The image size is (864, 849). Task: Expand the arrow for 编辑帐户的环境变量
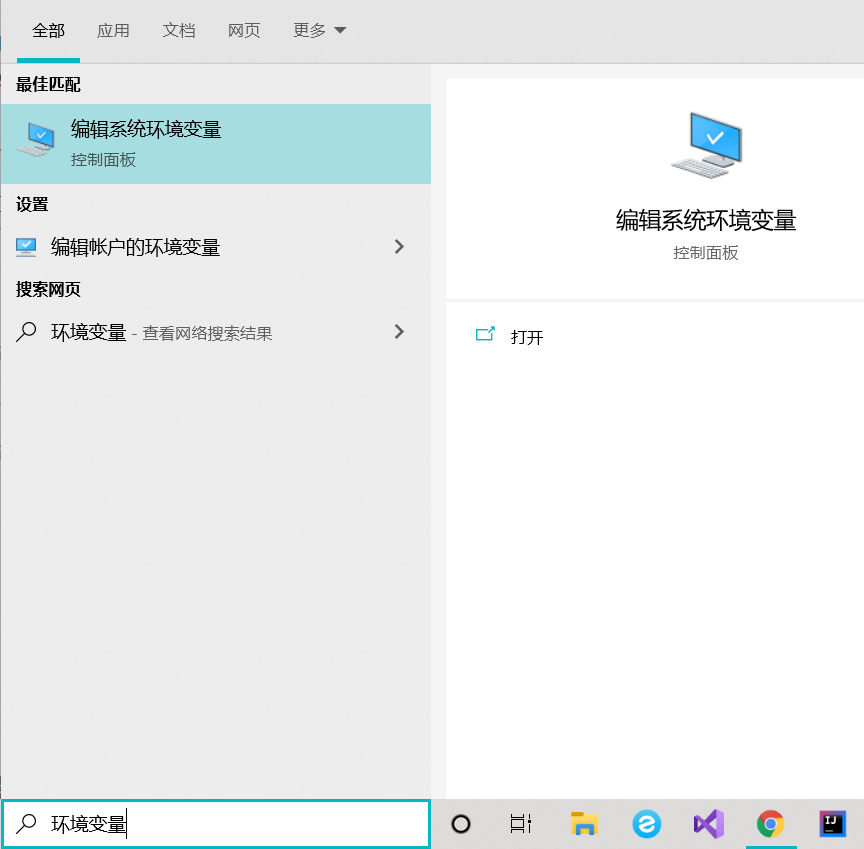coord(399,247)
